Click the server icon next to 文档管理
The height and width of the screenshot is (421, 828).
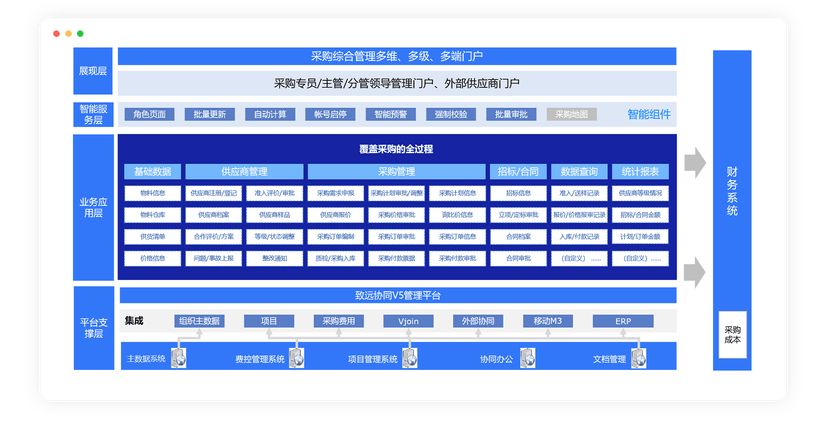tap(639, 358)
